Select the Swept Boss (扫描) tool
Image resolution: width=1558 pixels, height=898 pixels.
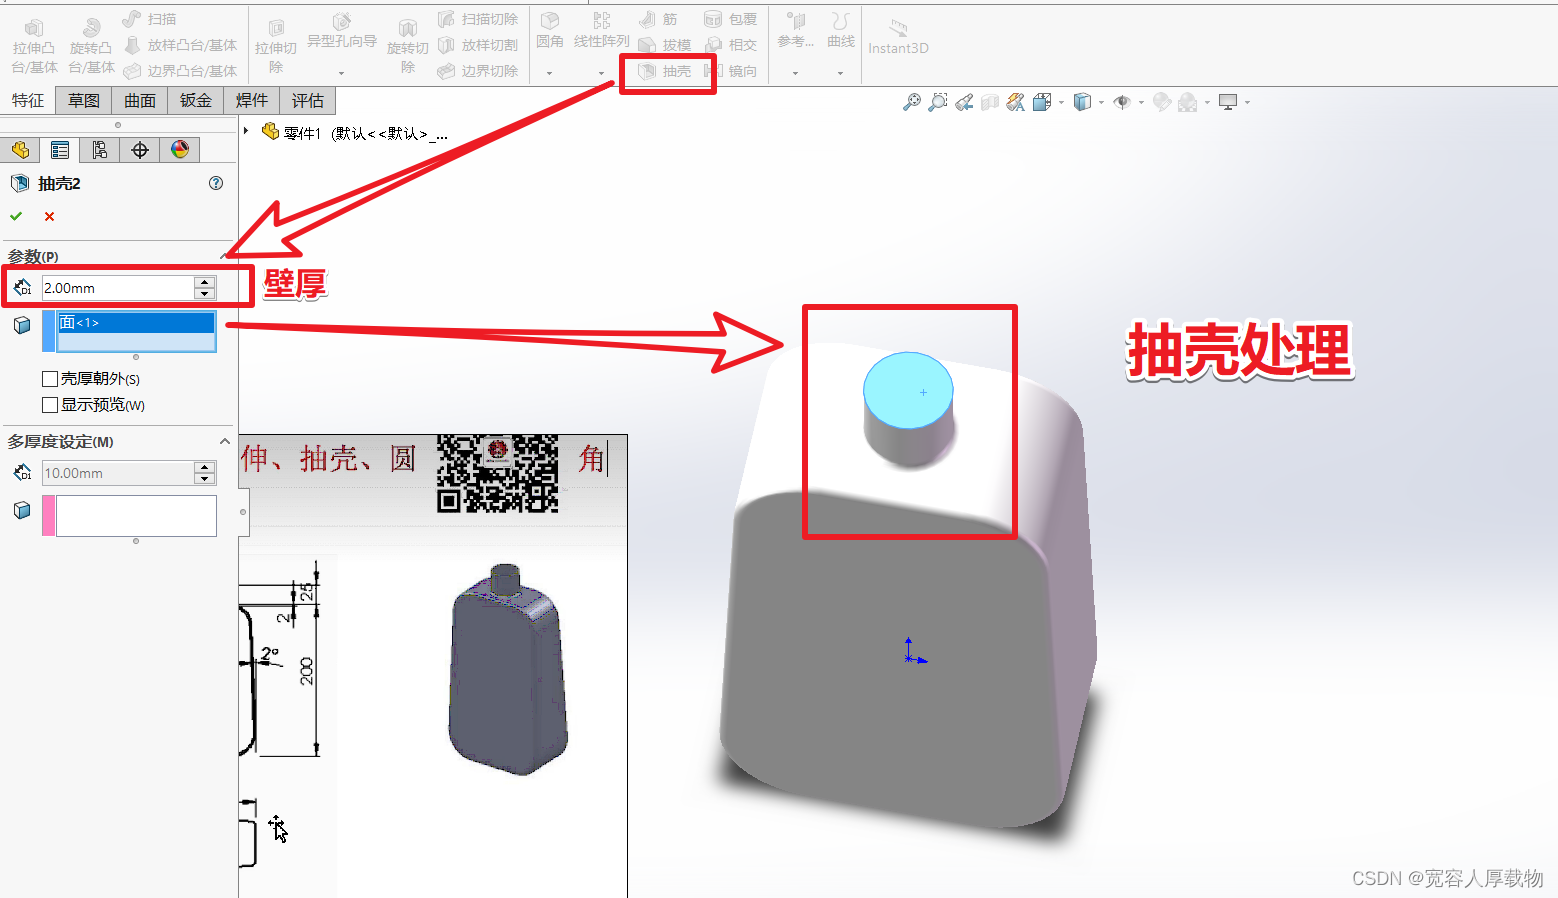(149, 19)
